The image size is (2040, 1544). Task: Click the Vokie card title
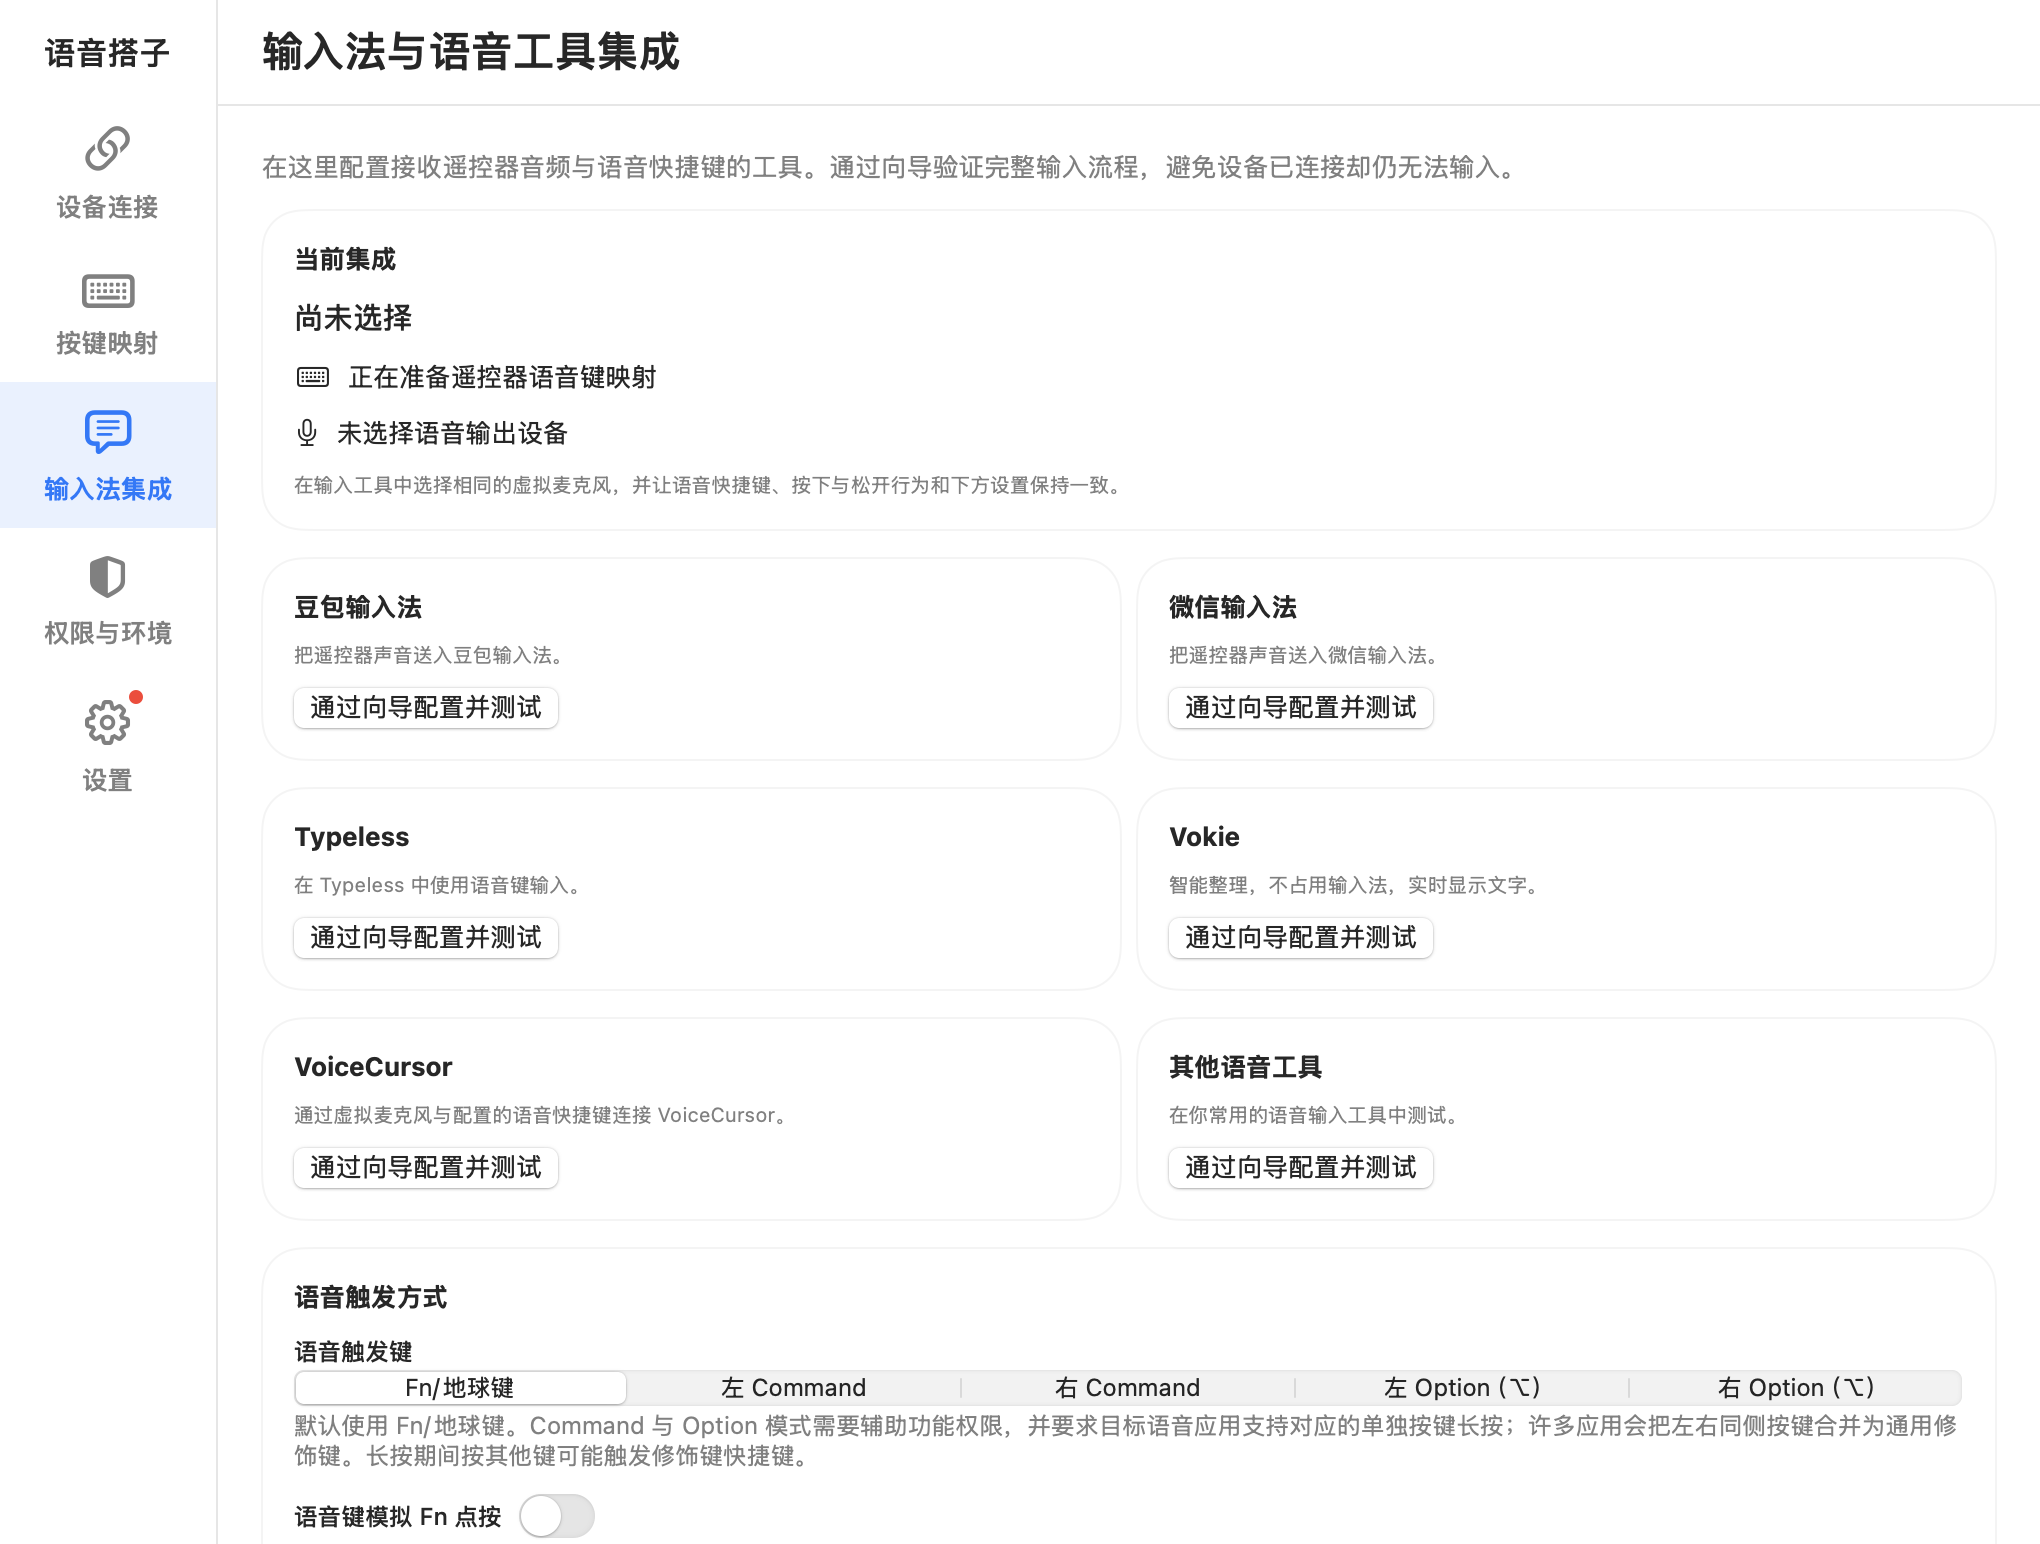click(1204, 837)
